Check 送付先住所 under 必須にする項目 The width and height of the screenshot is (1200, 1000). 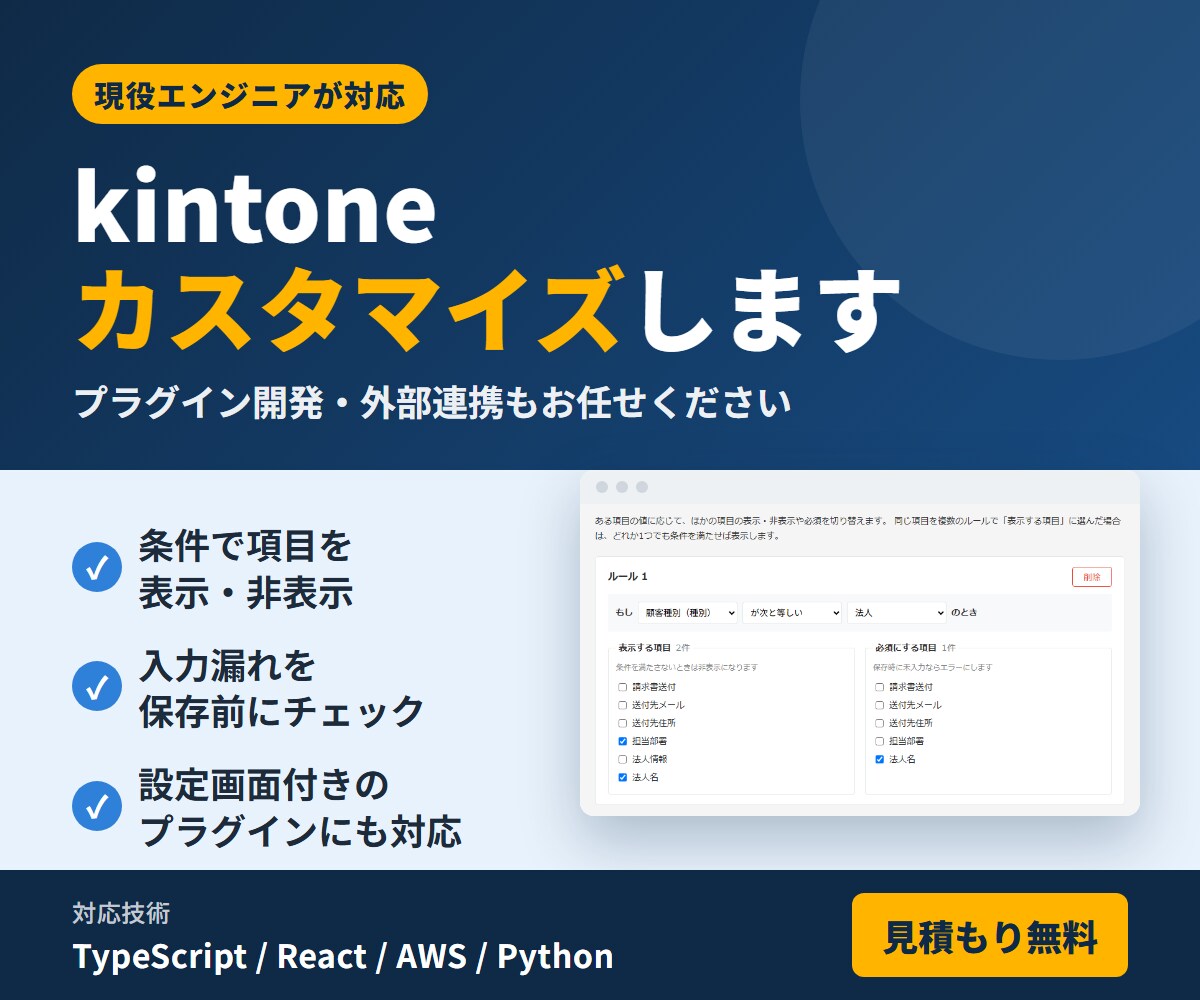(x=879, y=723)
